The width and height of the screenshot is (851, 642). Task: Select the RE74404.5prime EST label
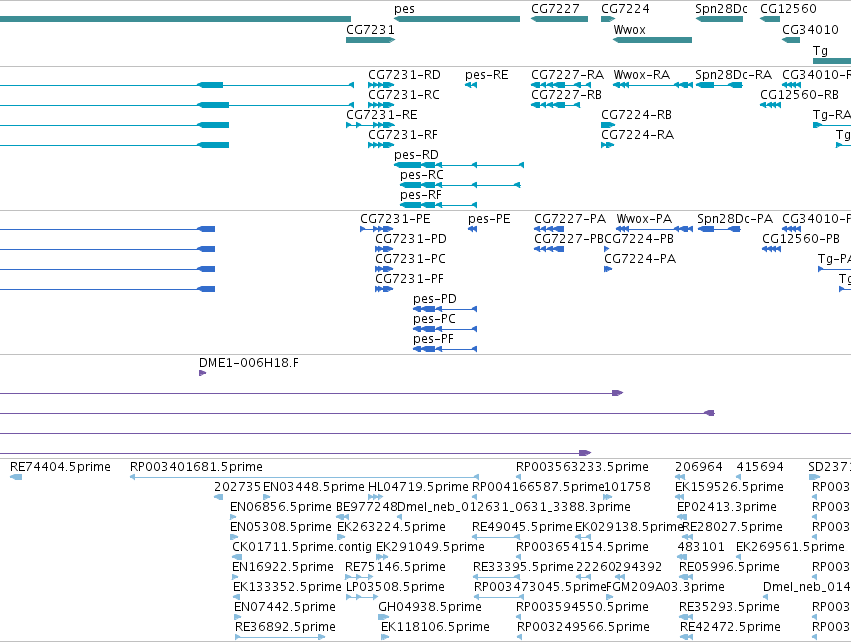click(x=60, y=467)
